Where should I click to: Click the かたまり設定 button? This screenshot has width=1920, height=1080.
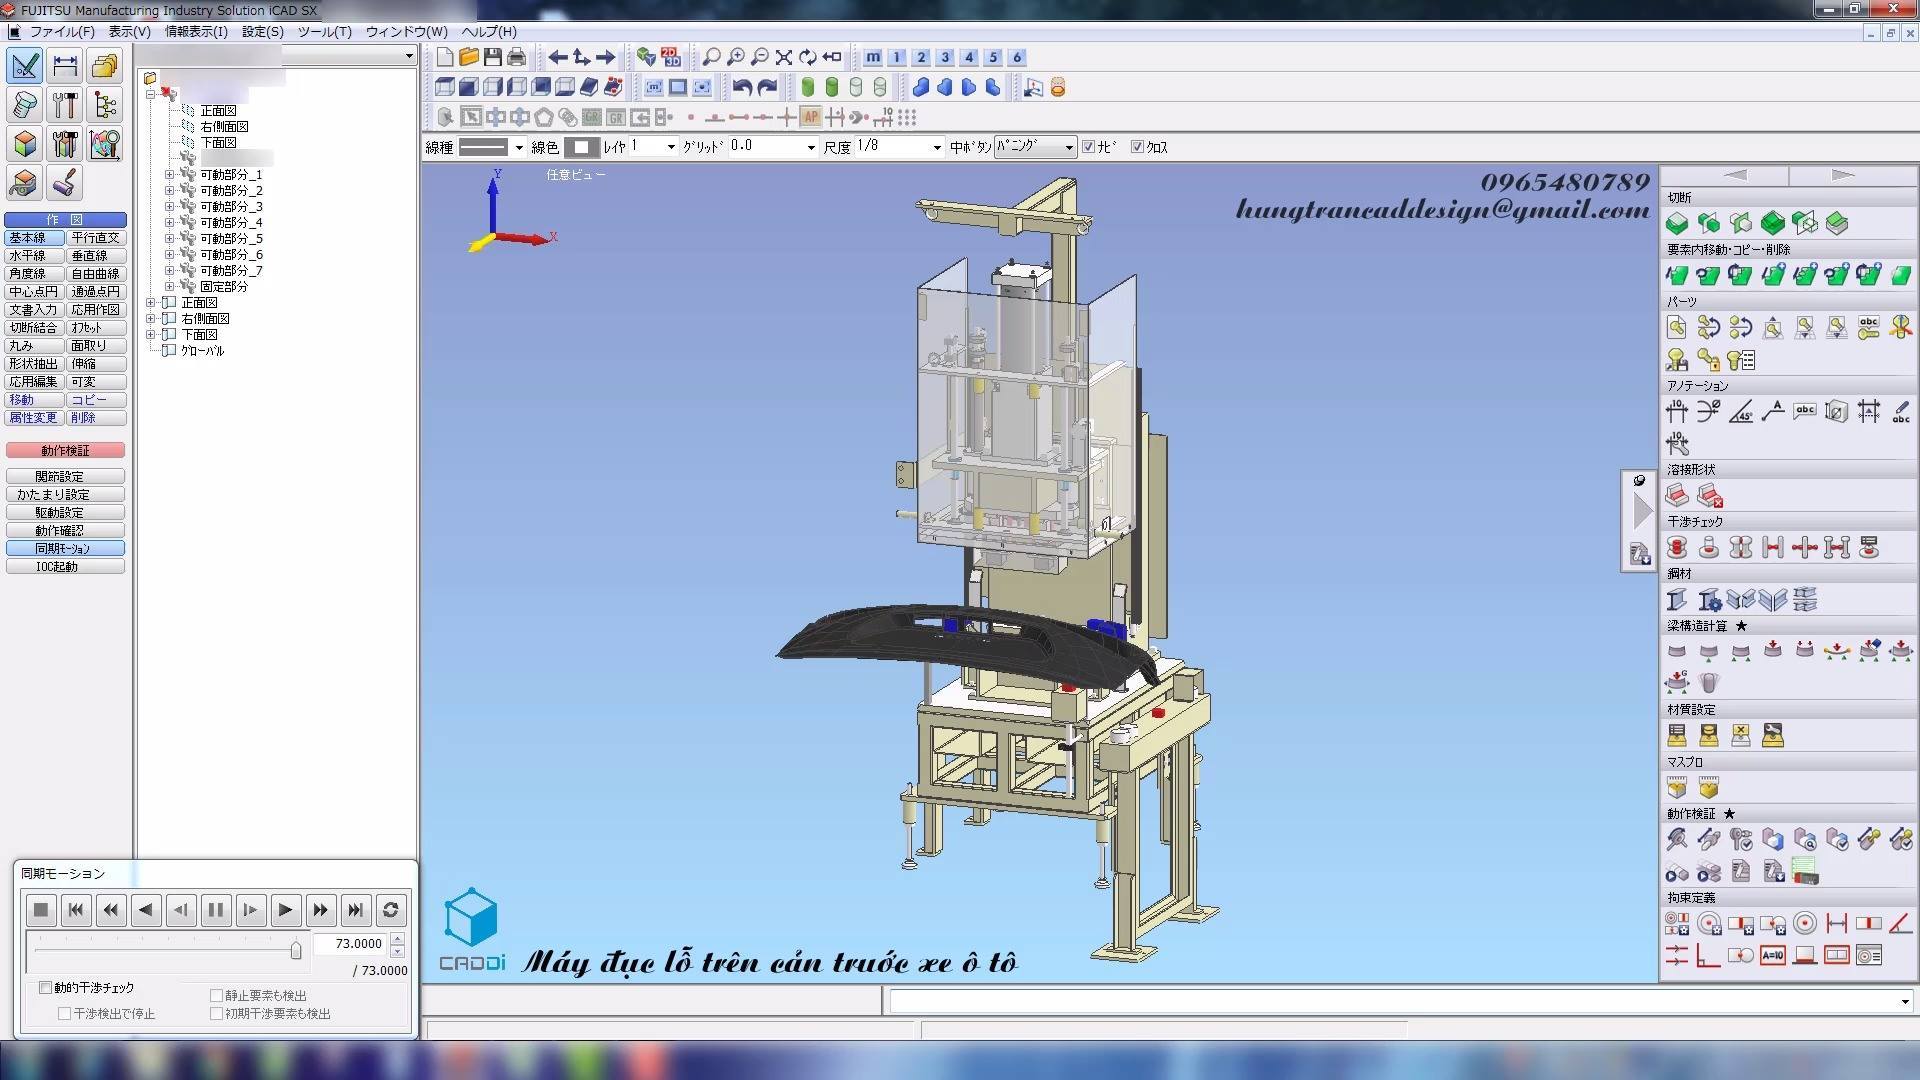pos(65,495)
